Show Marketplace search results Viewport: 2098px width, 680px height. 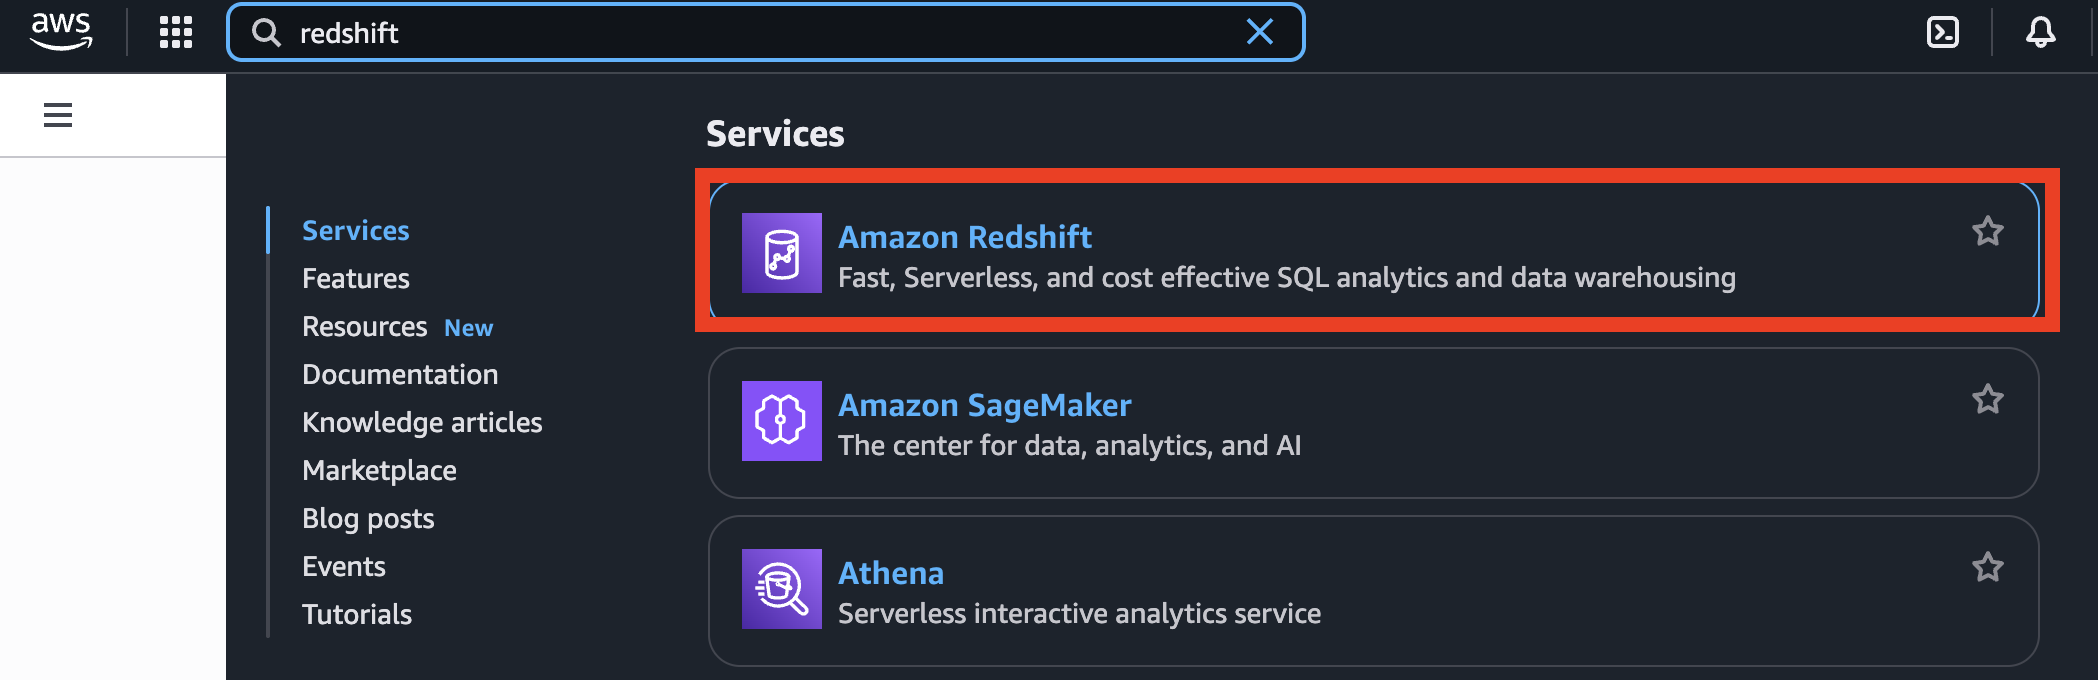coord(379,470)
